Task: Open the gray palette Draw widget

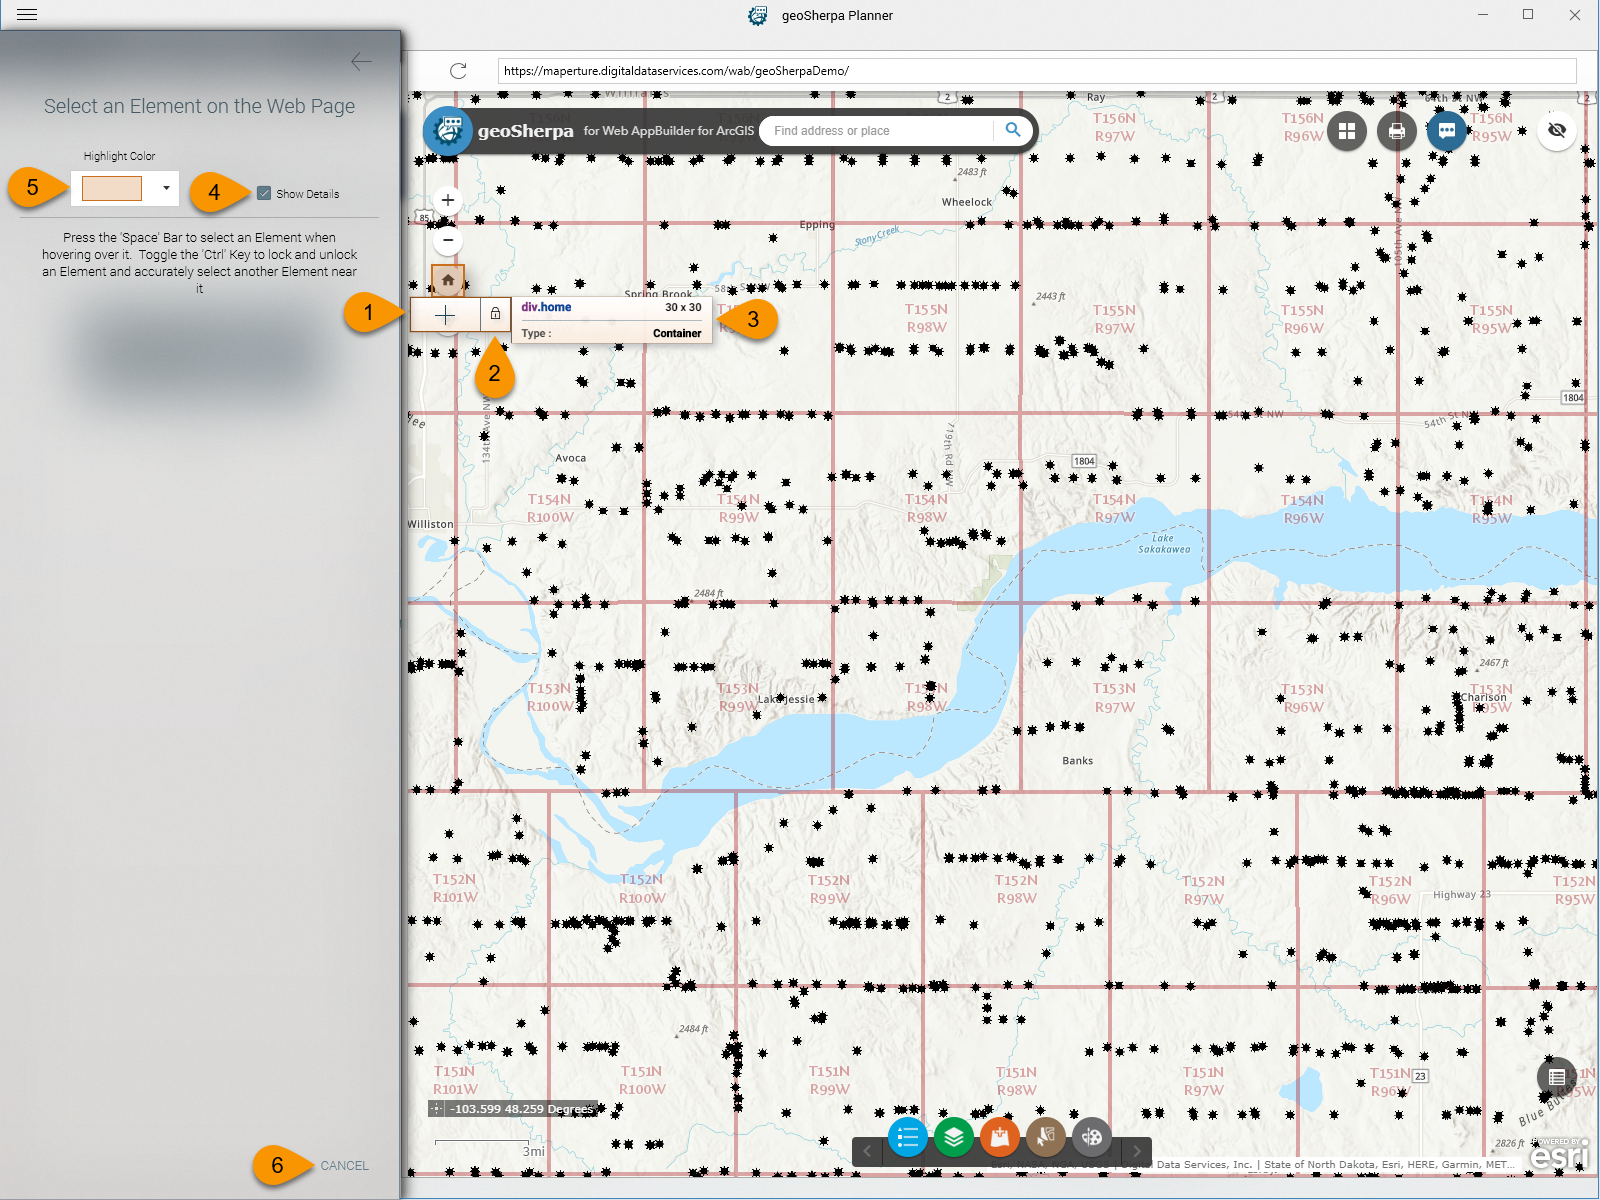Action: pos(1092,1137)
